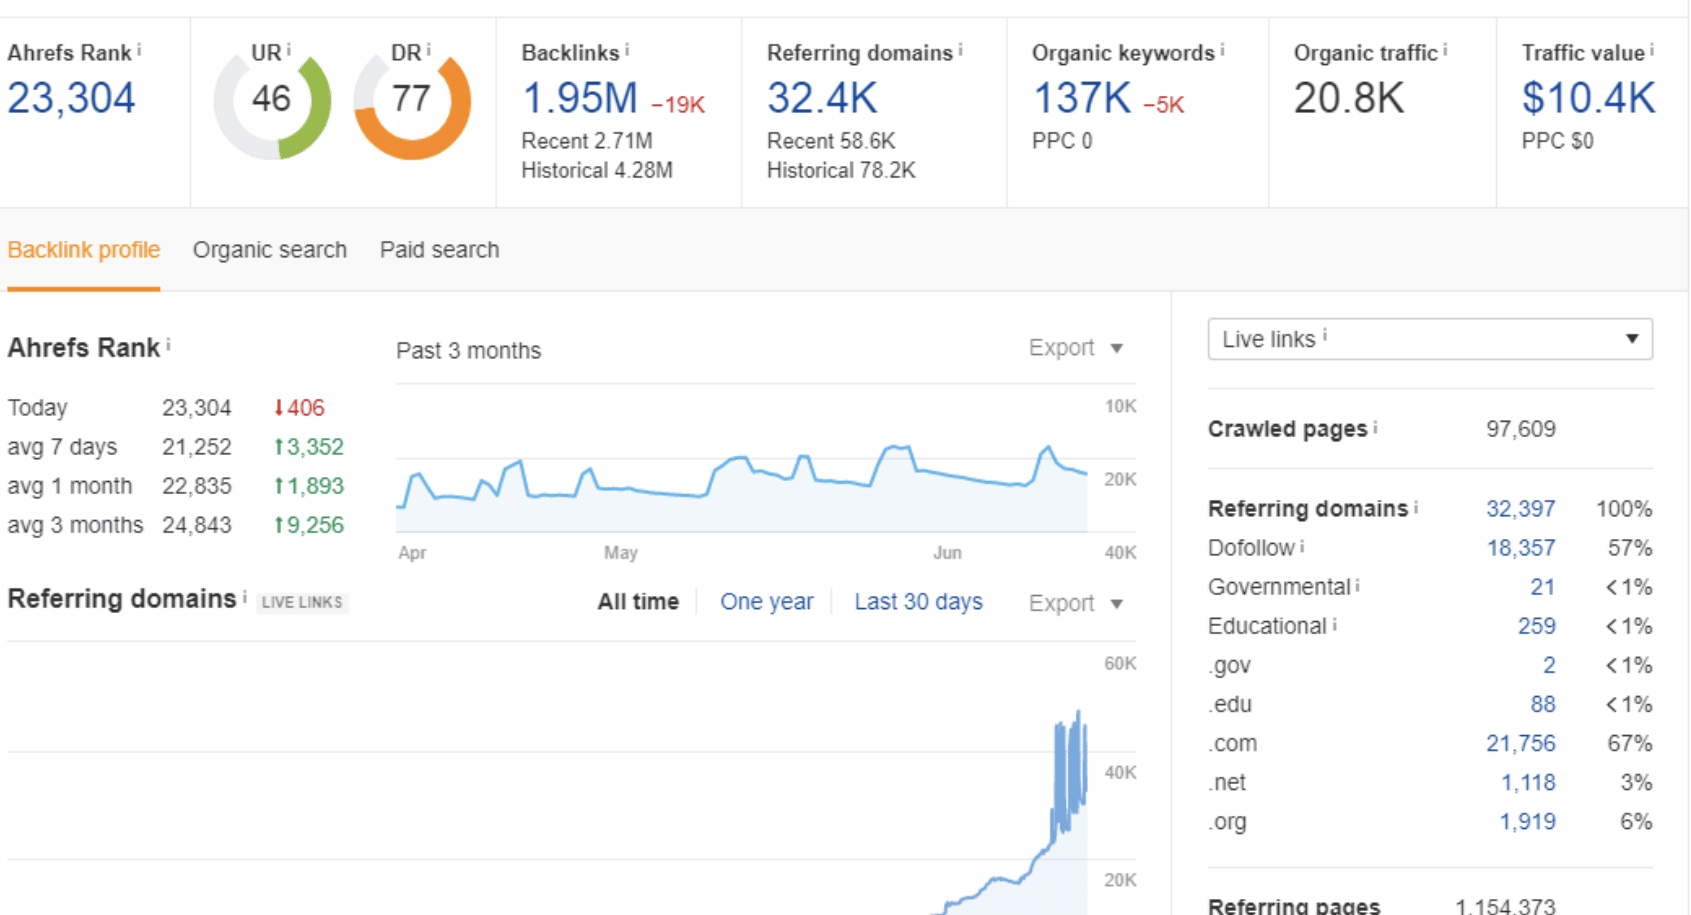
Task: Open the 32.4K referring domains link
Action: pyautogui.click(x=822, y=98)
